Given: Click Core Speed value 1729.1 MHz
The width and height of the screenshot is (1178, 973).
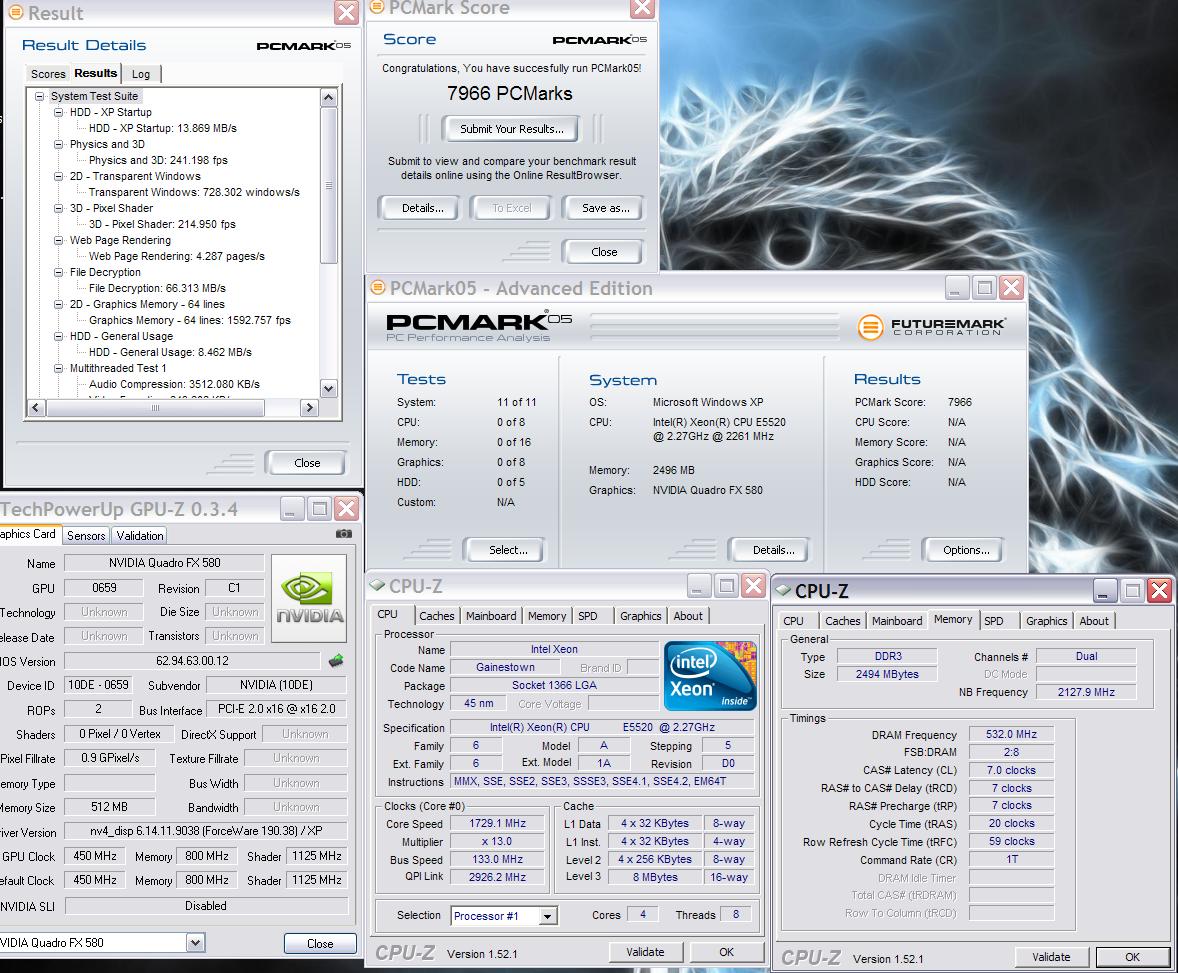Looking at the screenshot, I should coord(497,823).
